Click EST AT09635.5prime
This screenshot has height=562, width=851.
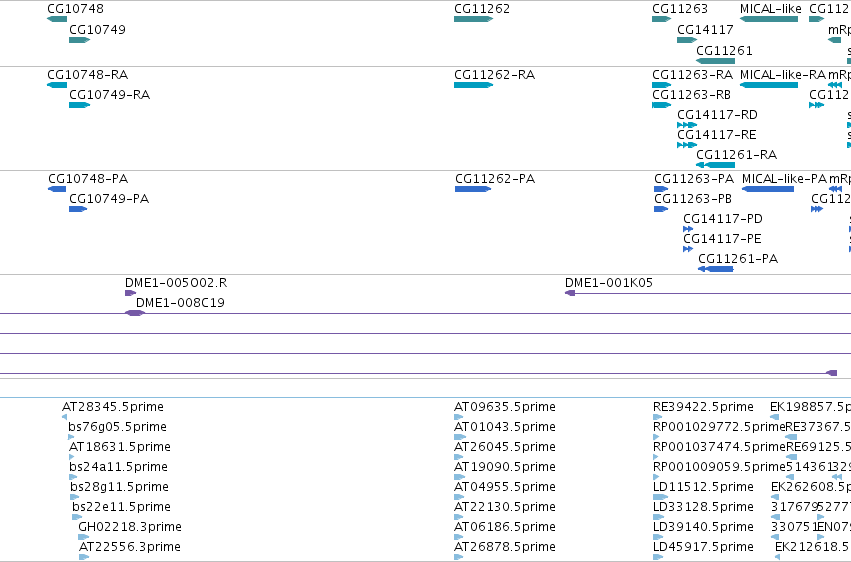(459, 417)
